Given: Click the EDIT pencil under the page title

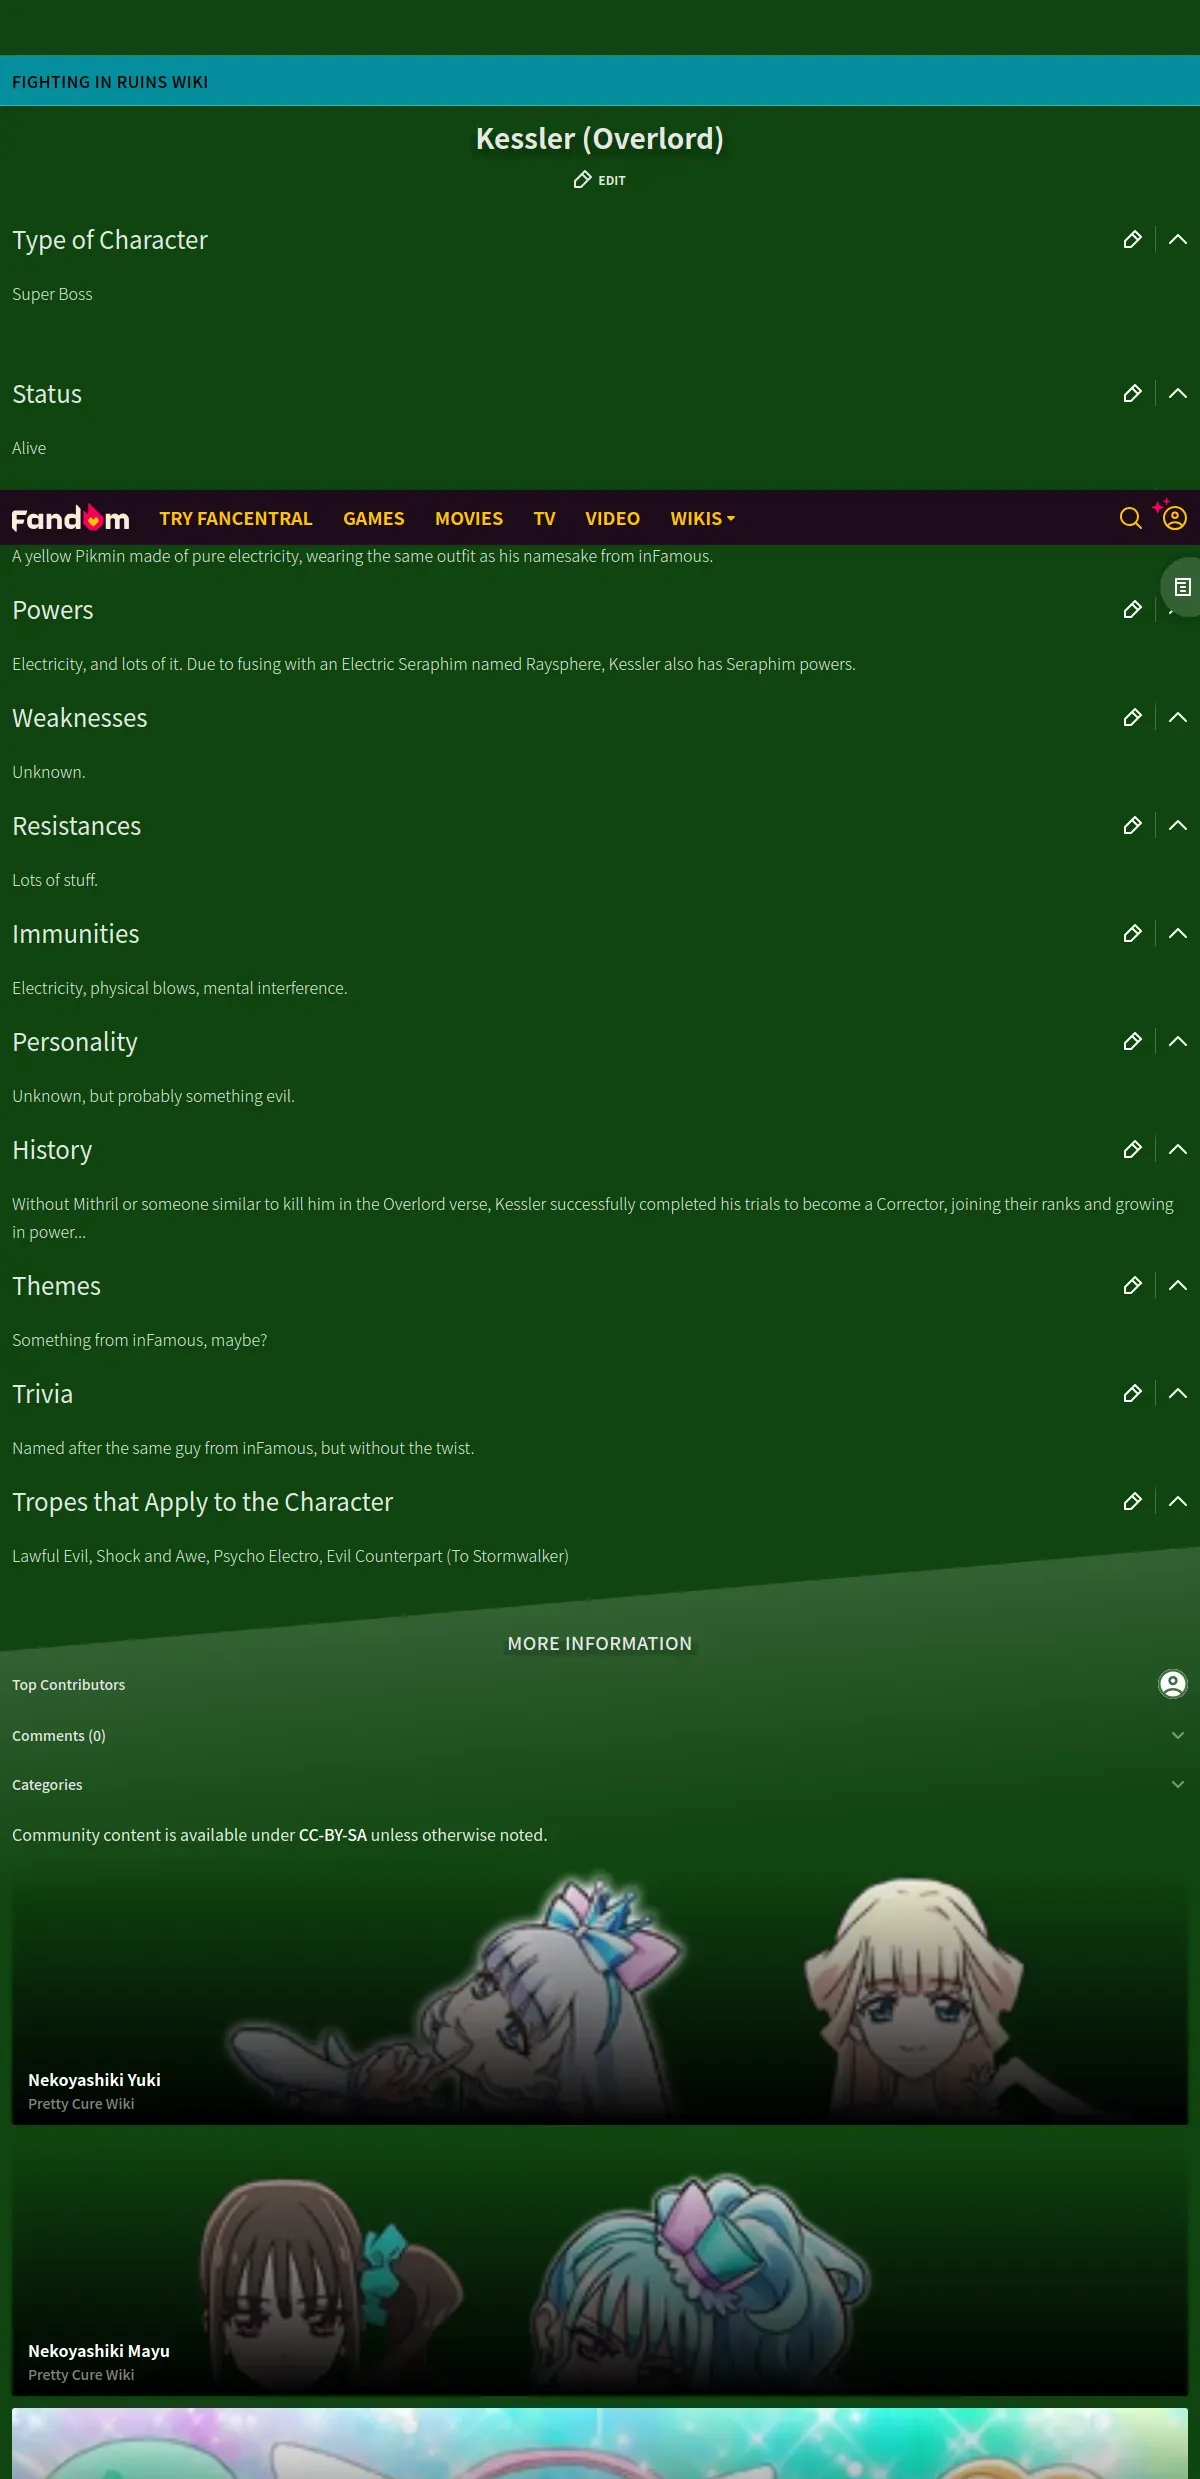Looking at the screenshot, I should (599, 180).
